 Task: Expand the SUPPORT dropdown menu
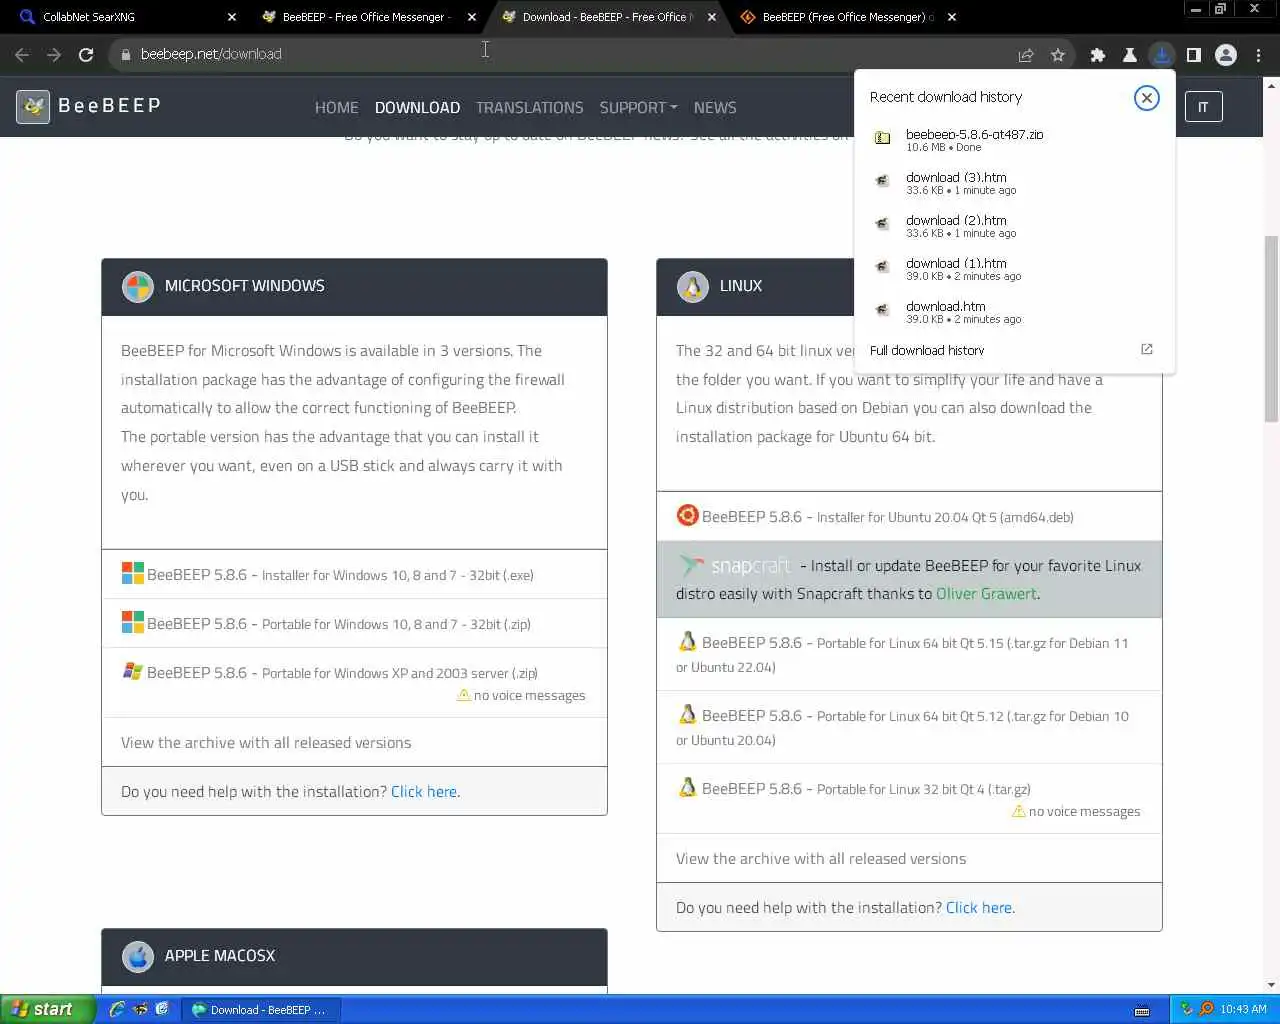click(x=638, y=107)
